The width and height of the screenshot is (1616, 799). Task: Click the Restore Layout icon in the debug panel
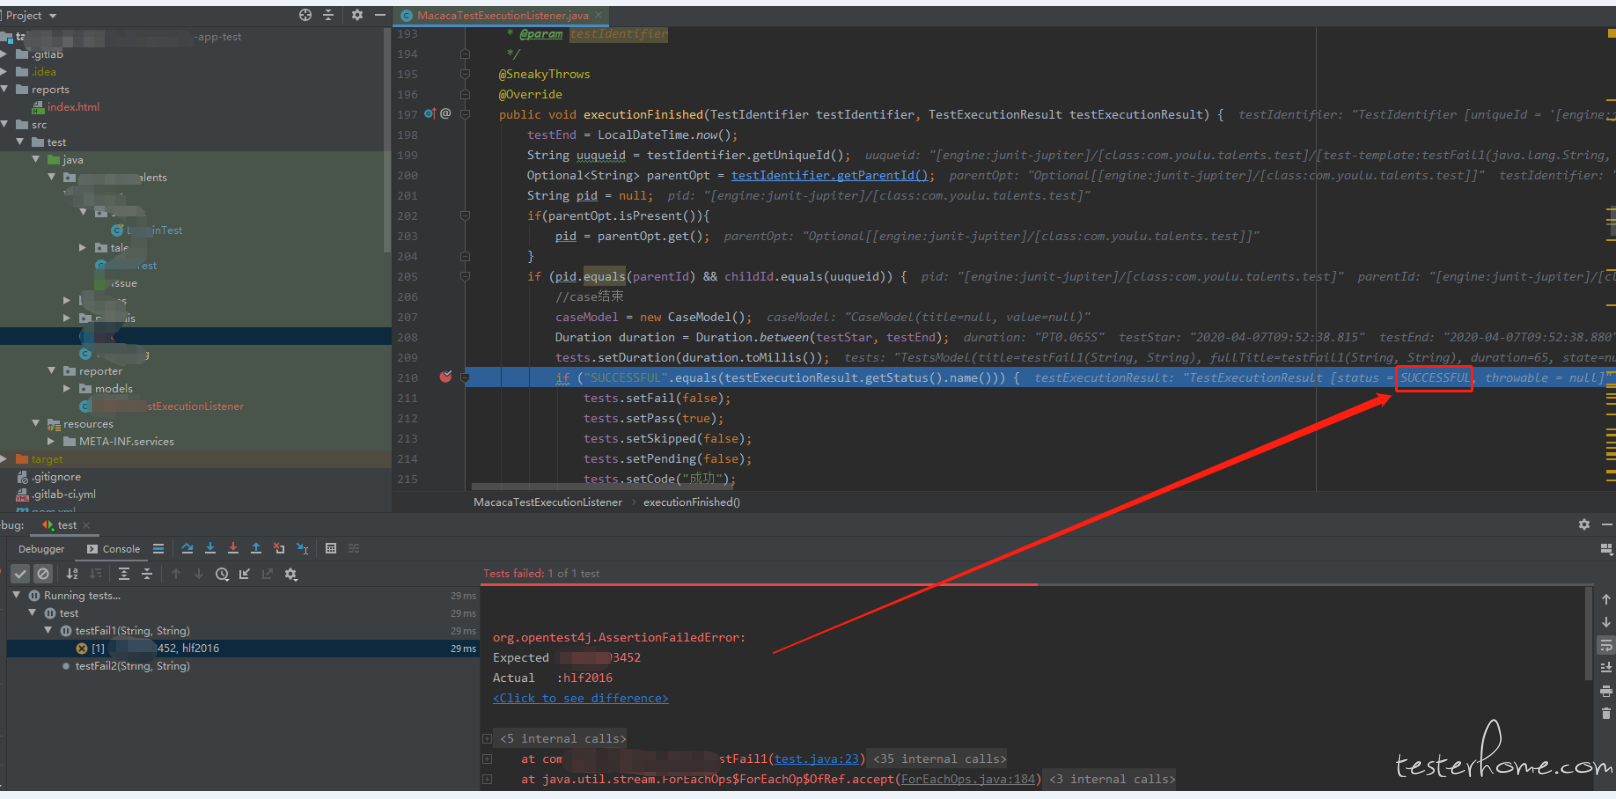tap(1606, 549)
